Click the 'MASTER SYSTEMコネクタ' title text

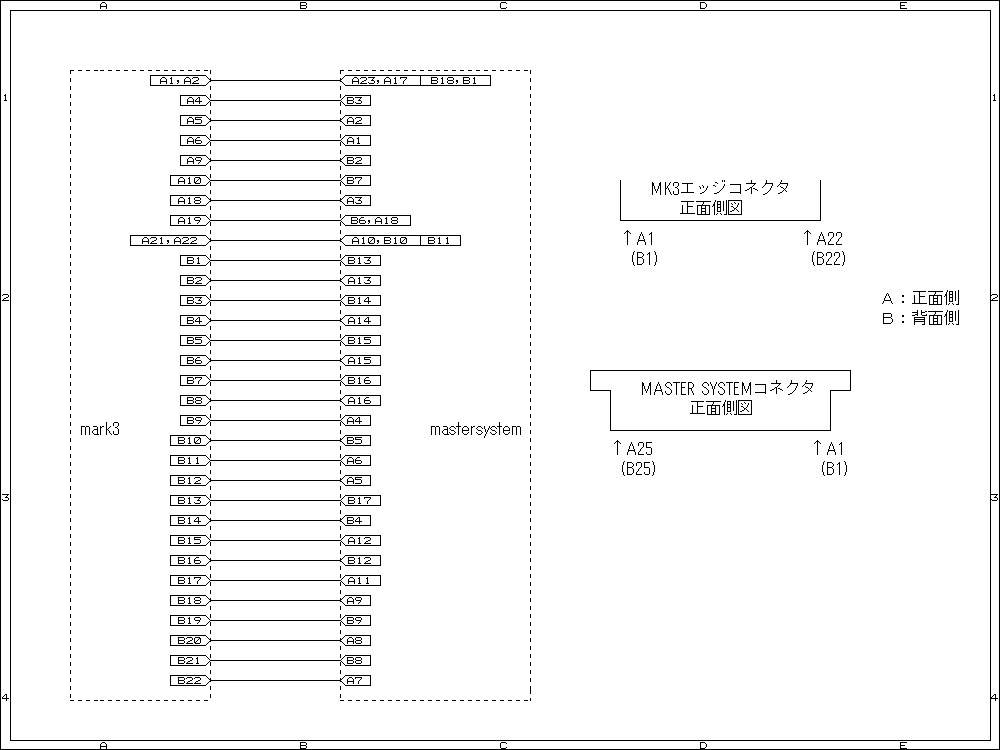click(728, 388)
